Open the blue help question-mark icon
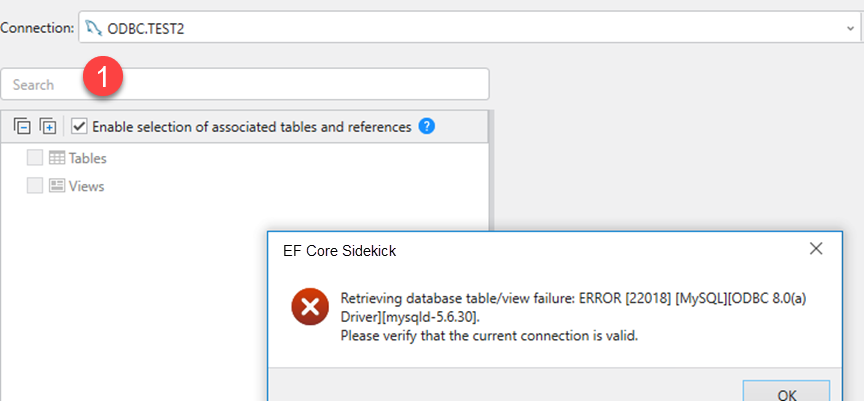Screen dimensions: 864x401 click(x=426, y=127)
